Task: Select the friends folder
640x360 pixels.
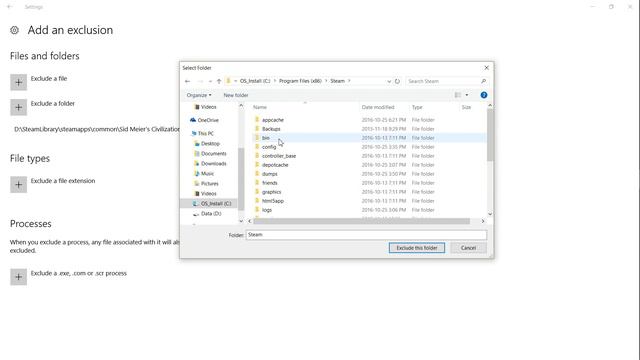Action: [269, 183]
